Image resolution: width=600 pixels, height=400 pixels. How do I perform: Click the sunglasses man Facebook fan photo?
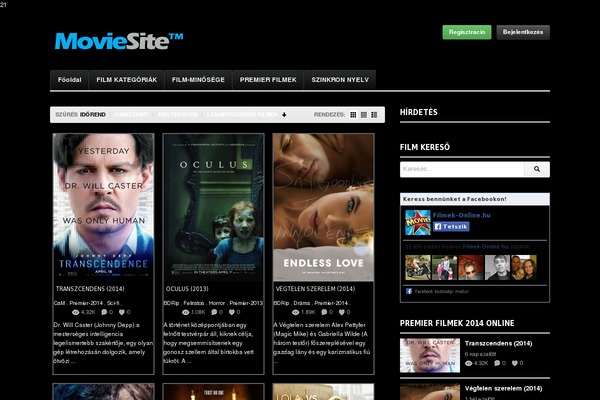(471, 268)
